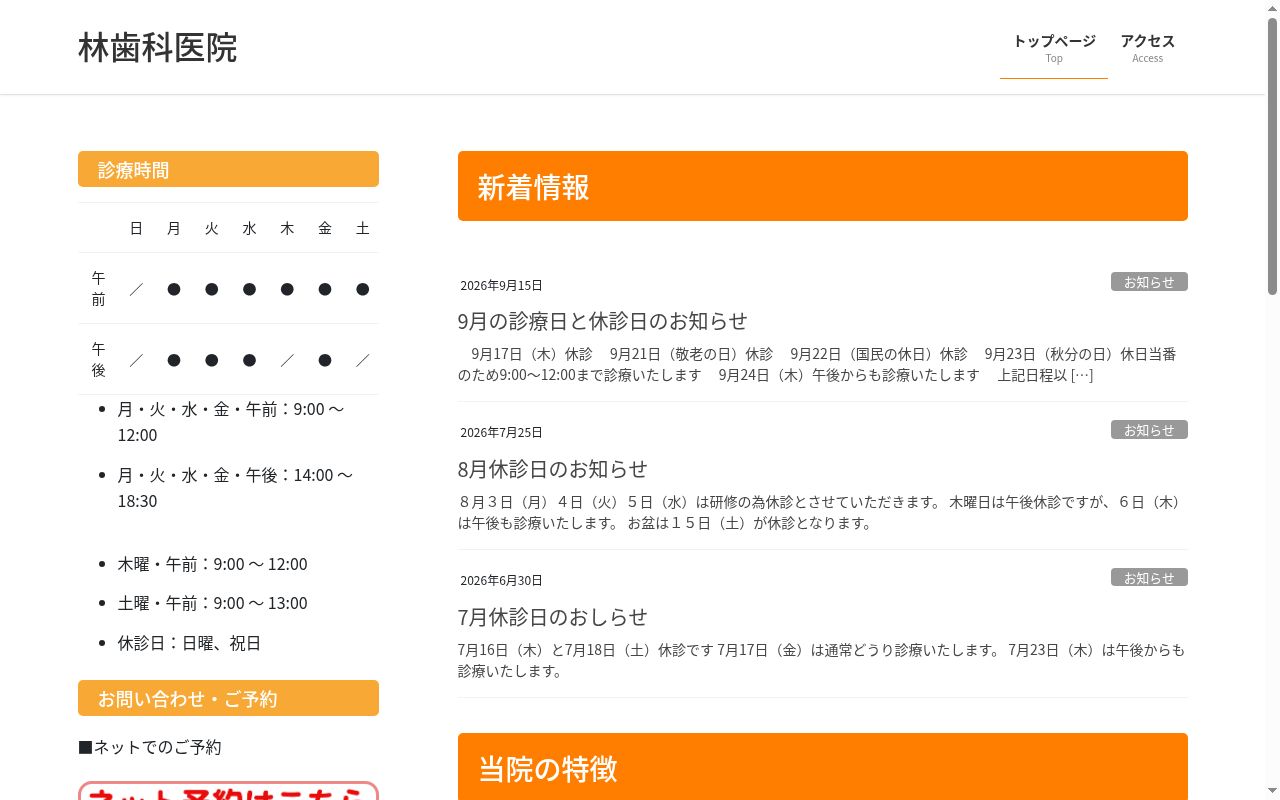Click the 午前 row label in the schedule
The width and height of the screenshot is (1280, 800).
click(x=98, y=288)
